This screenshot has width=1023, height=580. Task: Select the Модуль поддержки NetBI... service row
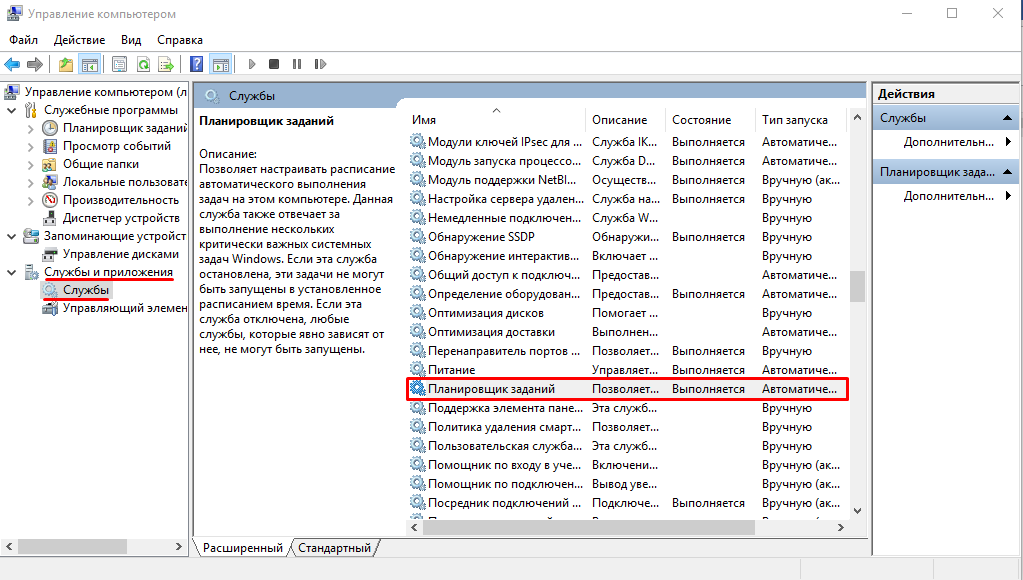click(x=628, y=180)
